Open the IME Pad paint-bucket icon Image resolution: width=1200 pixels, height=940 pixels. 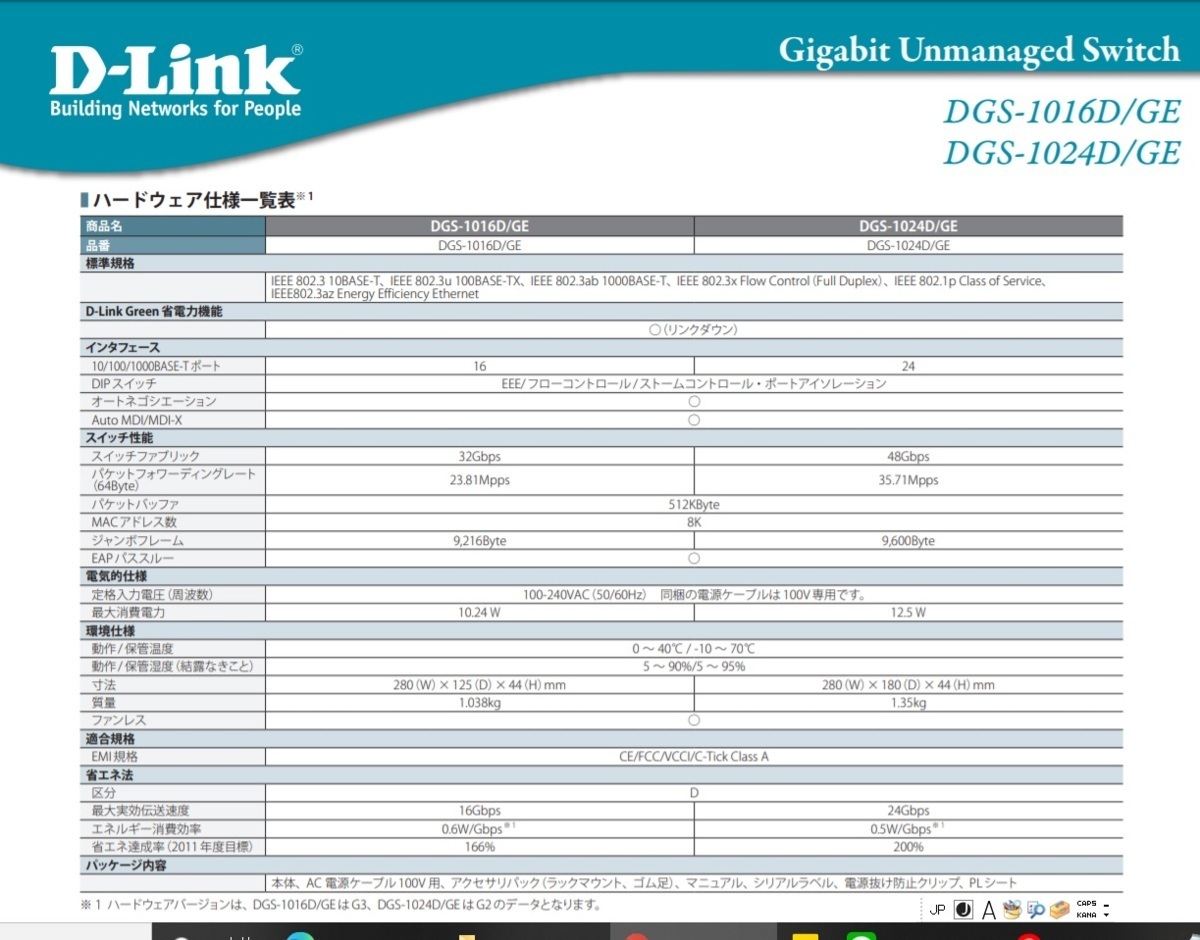tap(1012, 909)
